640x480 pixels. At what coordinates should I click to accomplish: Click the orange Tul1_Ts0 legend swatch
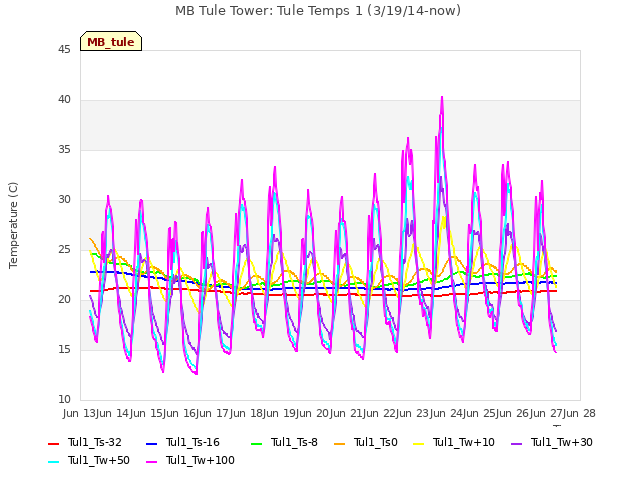click(x=339, y=443)
